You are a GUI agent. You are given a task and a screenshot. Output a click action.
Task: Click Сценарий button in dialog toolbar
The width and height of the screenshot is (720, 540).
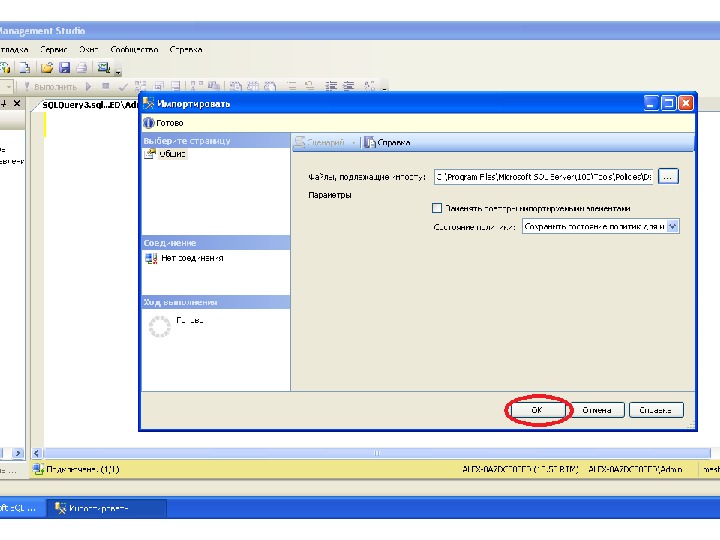click(321, 142)
